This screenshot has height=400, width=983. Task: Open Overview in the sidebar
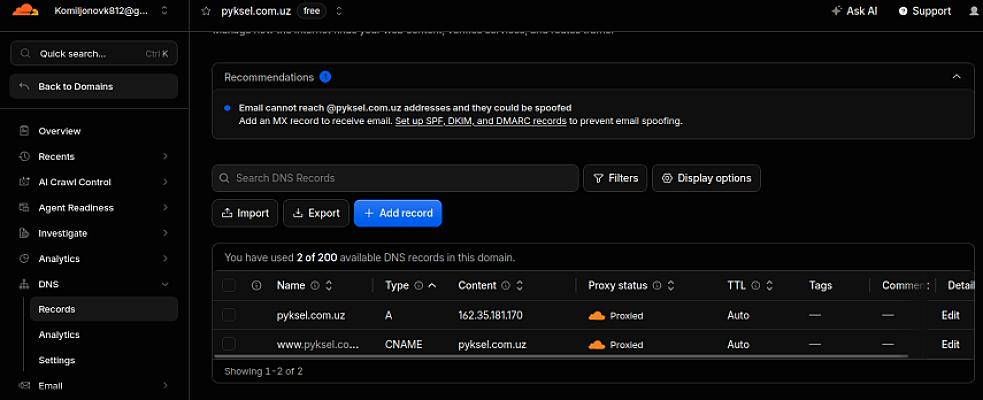(x=60, y=131)
